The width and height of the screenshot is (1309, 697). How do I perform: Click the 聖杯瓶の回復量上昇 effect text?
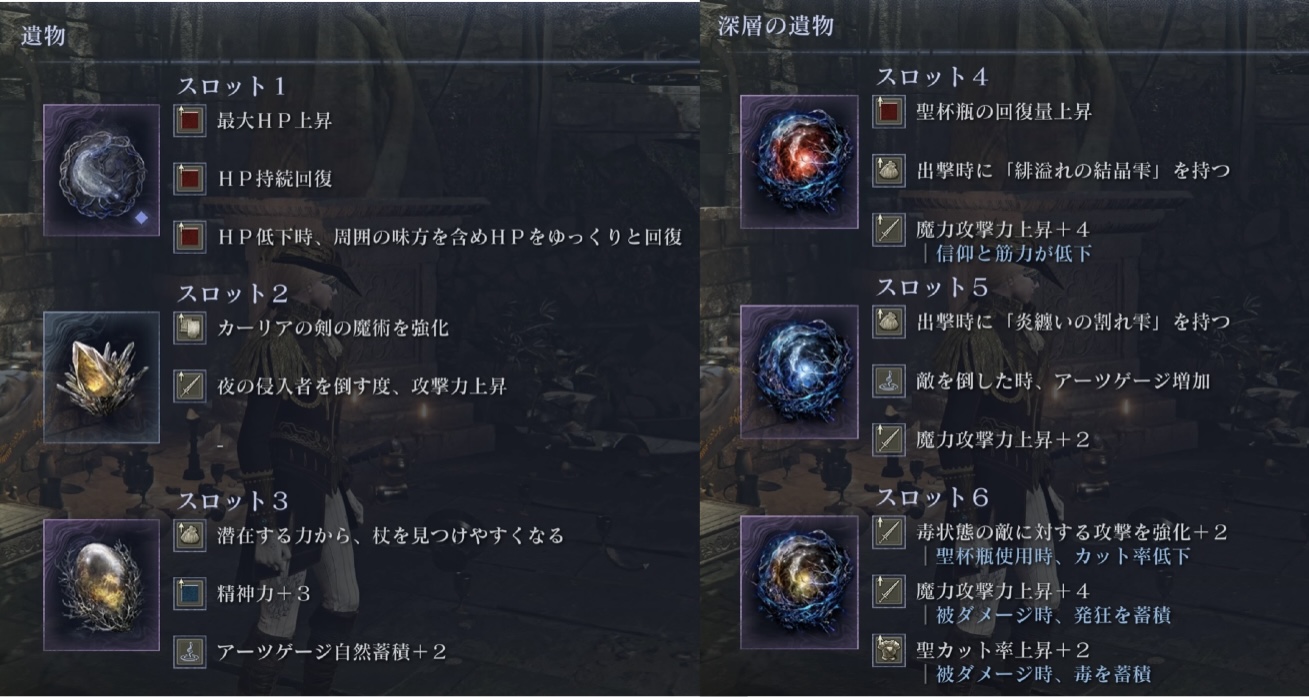(x=1003, y=111)
